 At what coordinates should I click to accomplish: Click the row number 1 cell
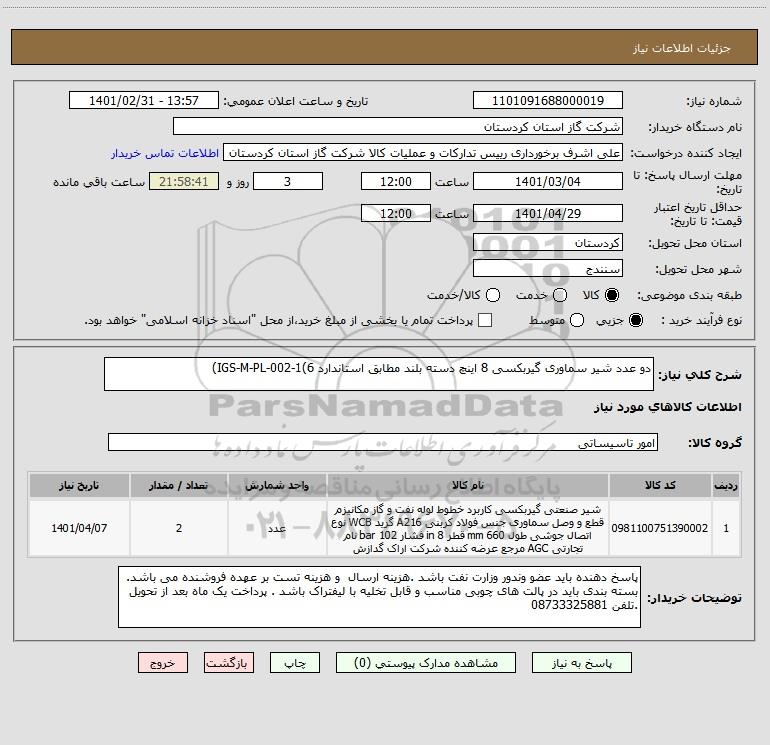pyautogui.click(x=726, y=528)
